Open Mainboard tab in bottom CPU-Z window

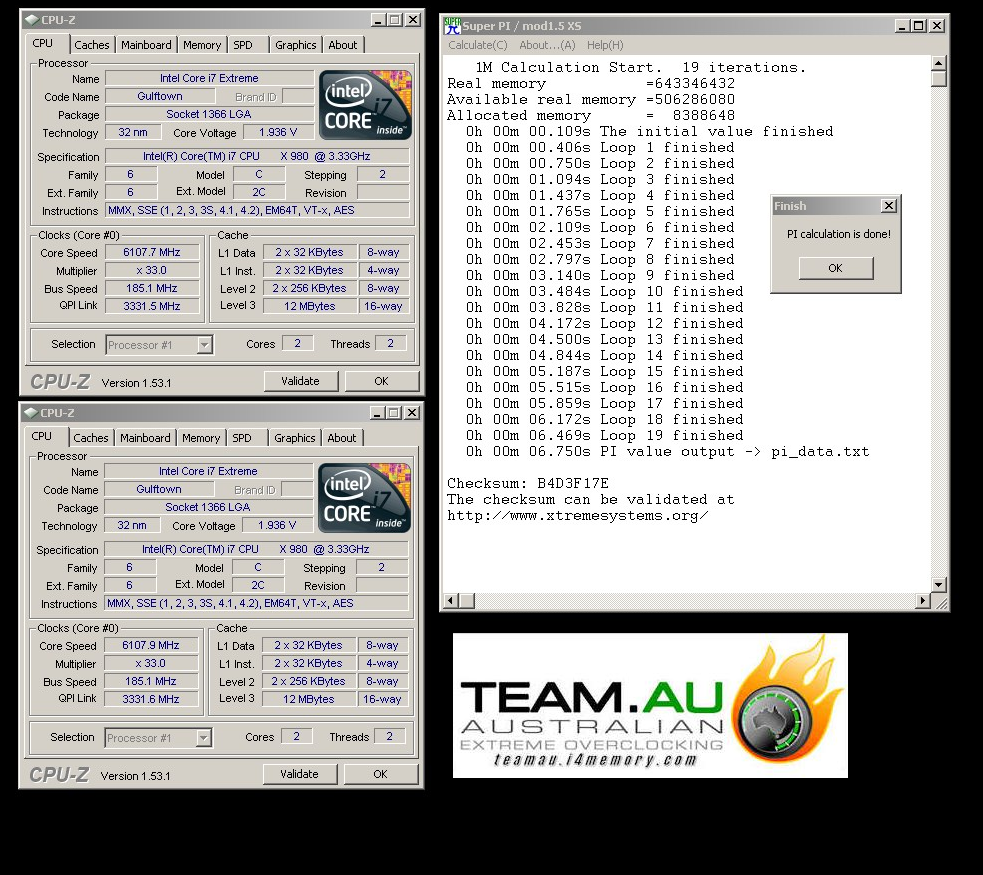pos(145,438)
